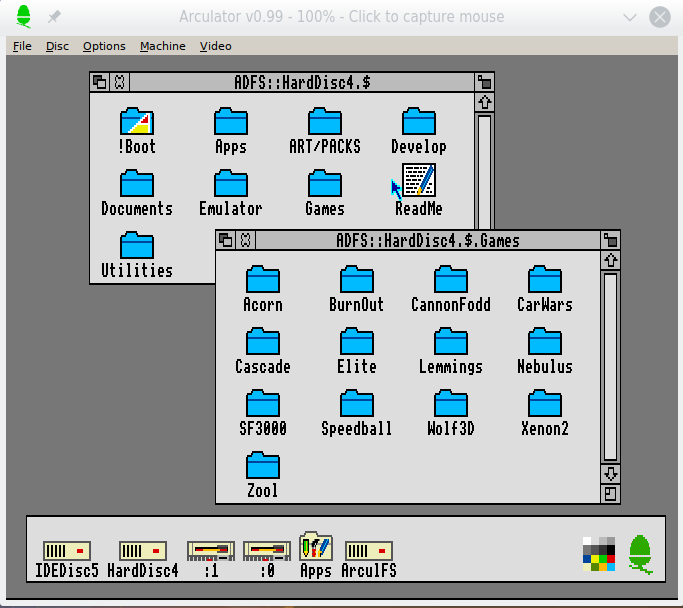Viewport: 683px width, 608px height.
Task: Click the Games window scroll down arrow
Action: (x=610, y=473)
